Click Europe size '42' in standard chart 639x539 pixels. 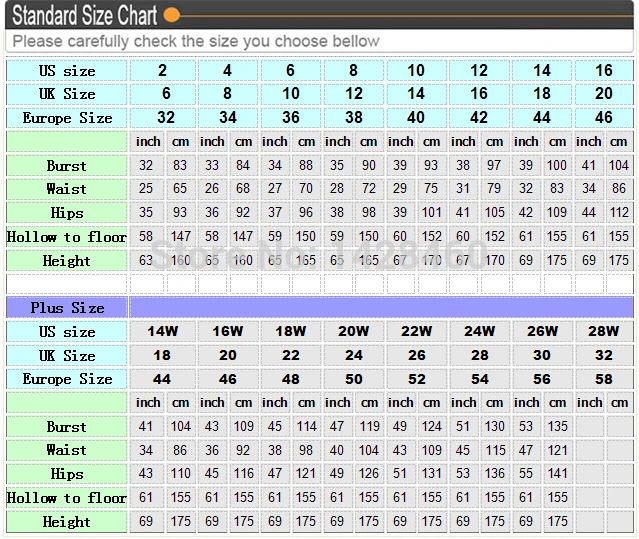point(479,118)
